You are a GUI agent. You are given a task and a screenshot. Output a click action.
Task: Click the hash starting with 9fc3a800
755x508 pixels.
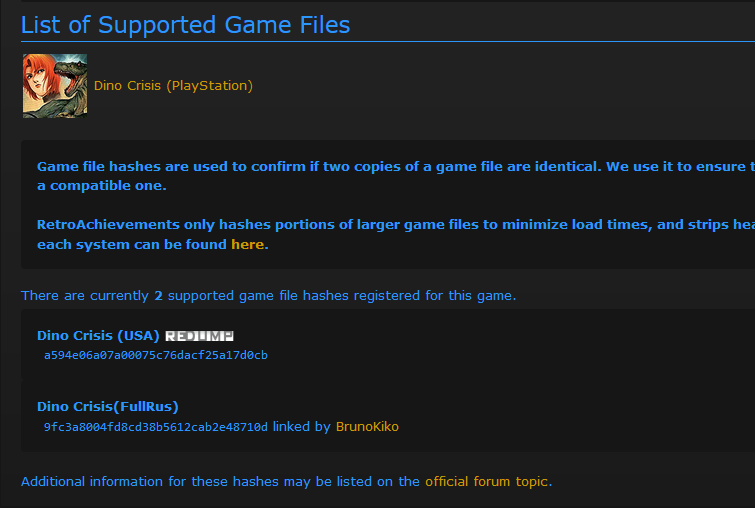coord(156,427)
